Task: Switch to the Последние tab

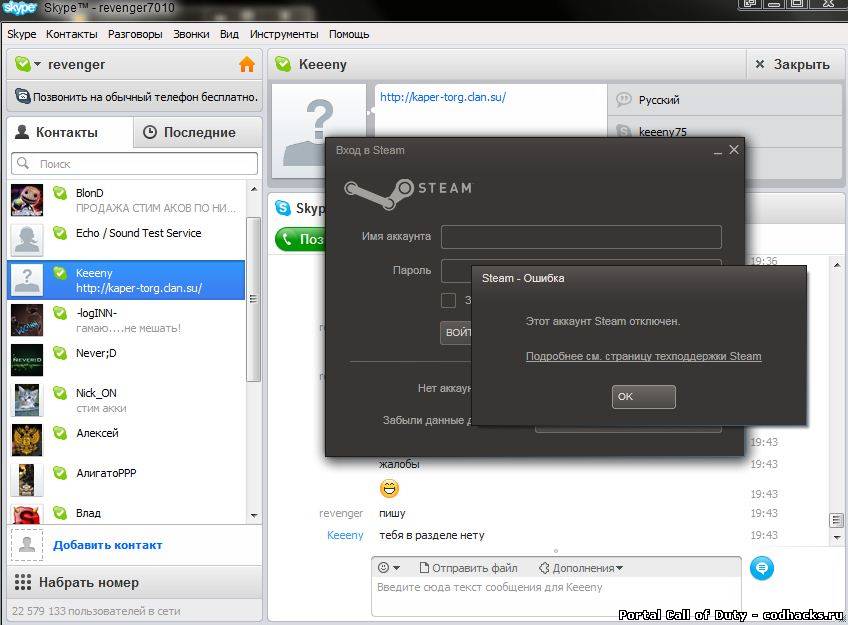Action: coord(197,132)
